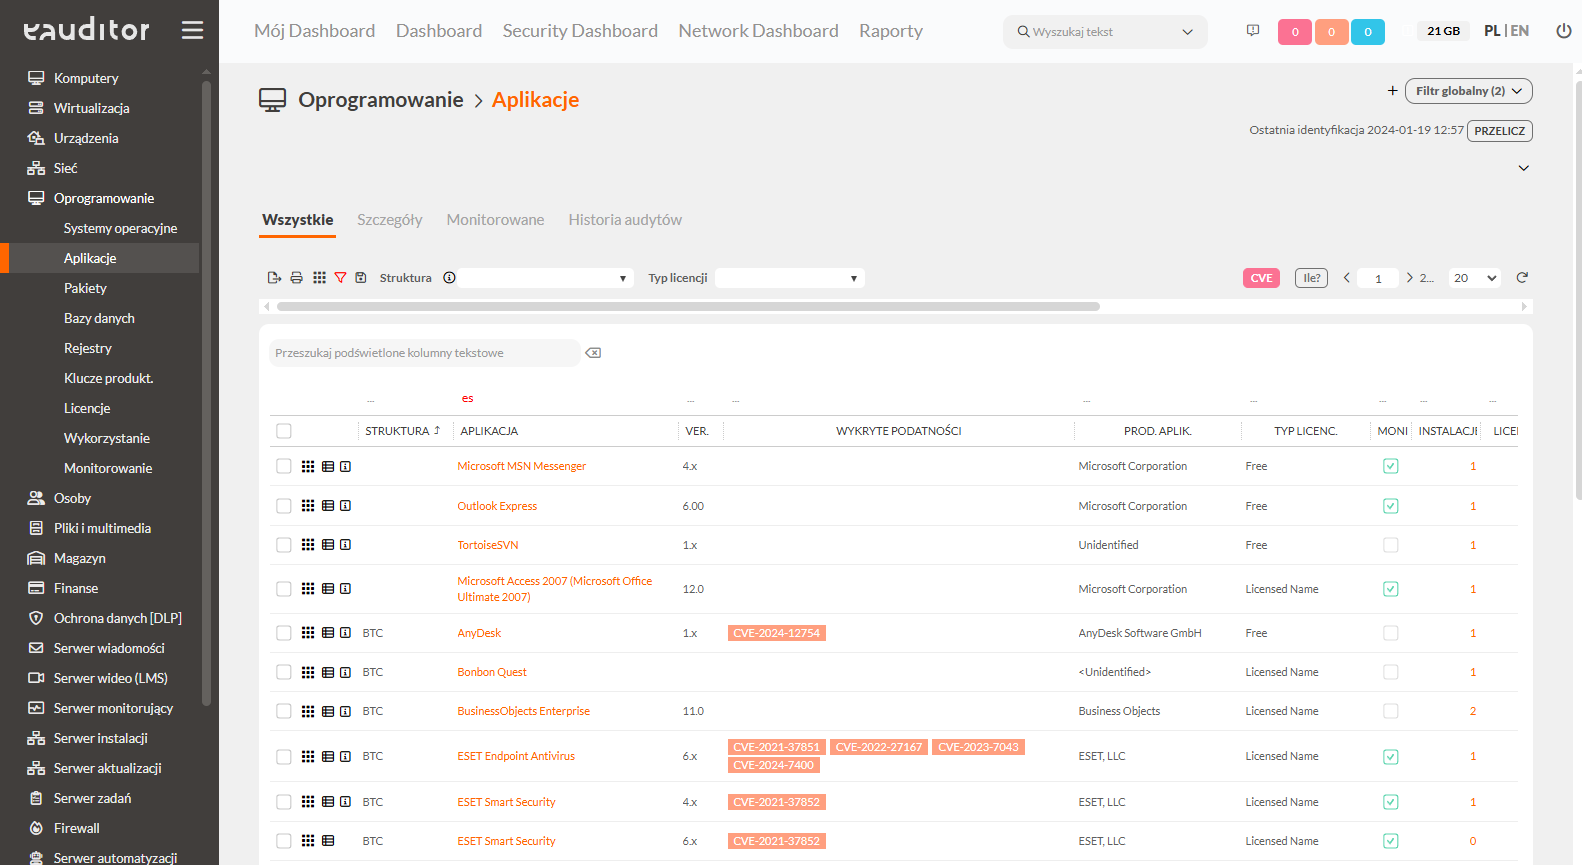Click the plus icon next to Filtr globalny
1582x865 pixels.
(1392, 91)
